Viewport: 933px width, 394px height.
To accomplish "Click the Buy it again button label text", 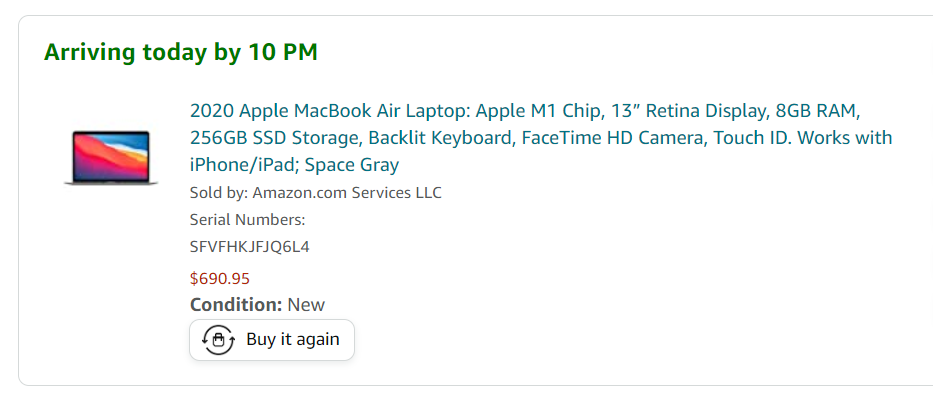I will [x=293, y=340].
